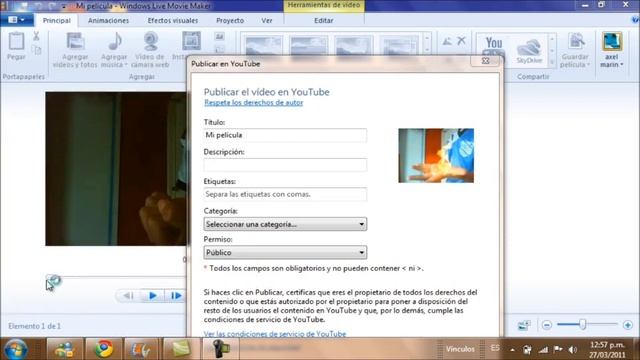Click the Movie Maker taskbar icon
The height and width of the screenshot is (360, 640).
pos(220,349)
